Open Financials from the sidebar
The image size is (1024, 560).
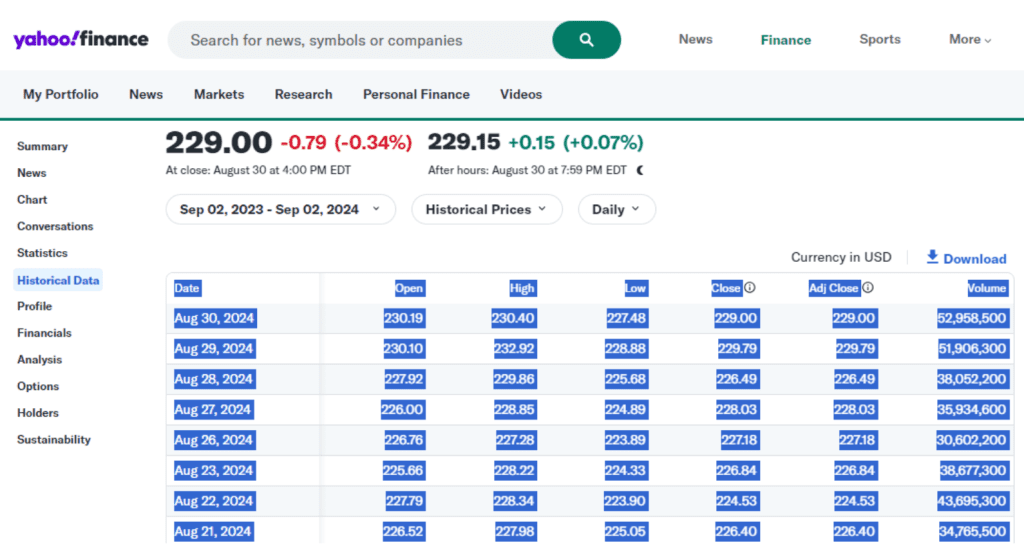(x=44, y=333)
